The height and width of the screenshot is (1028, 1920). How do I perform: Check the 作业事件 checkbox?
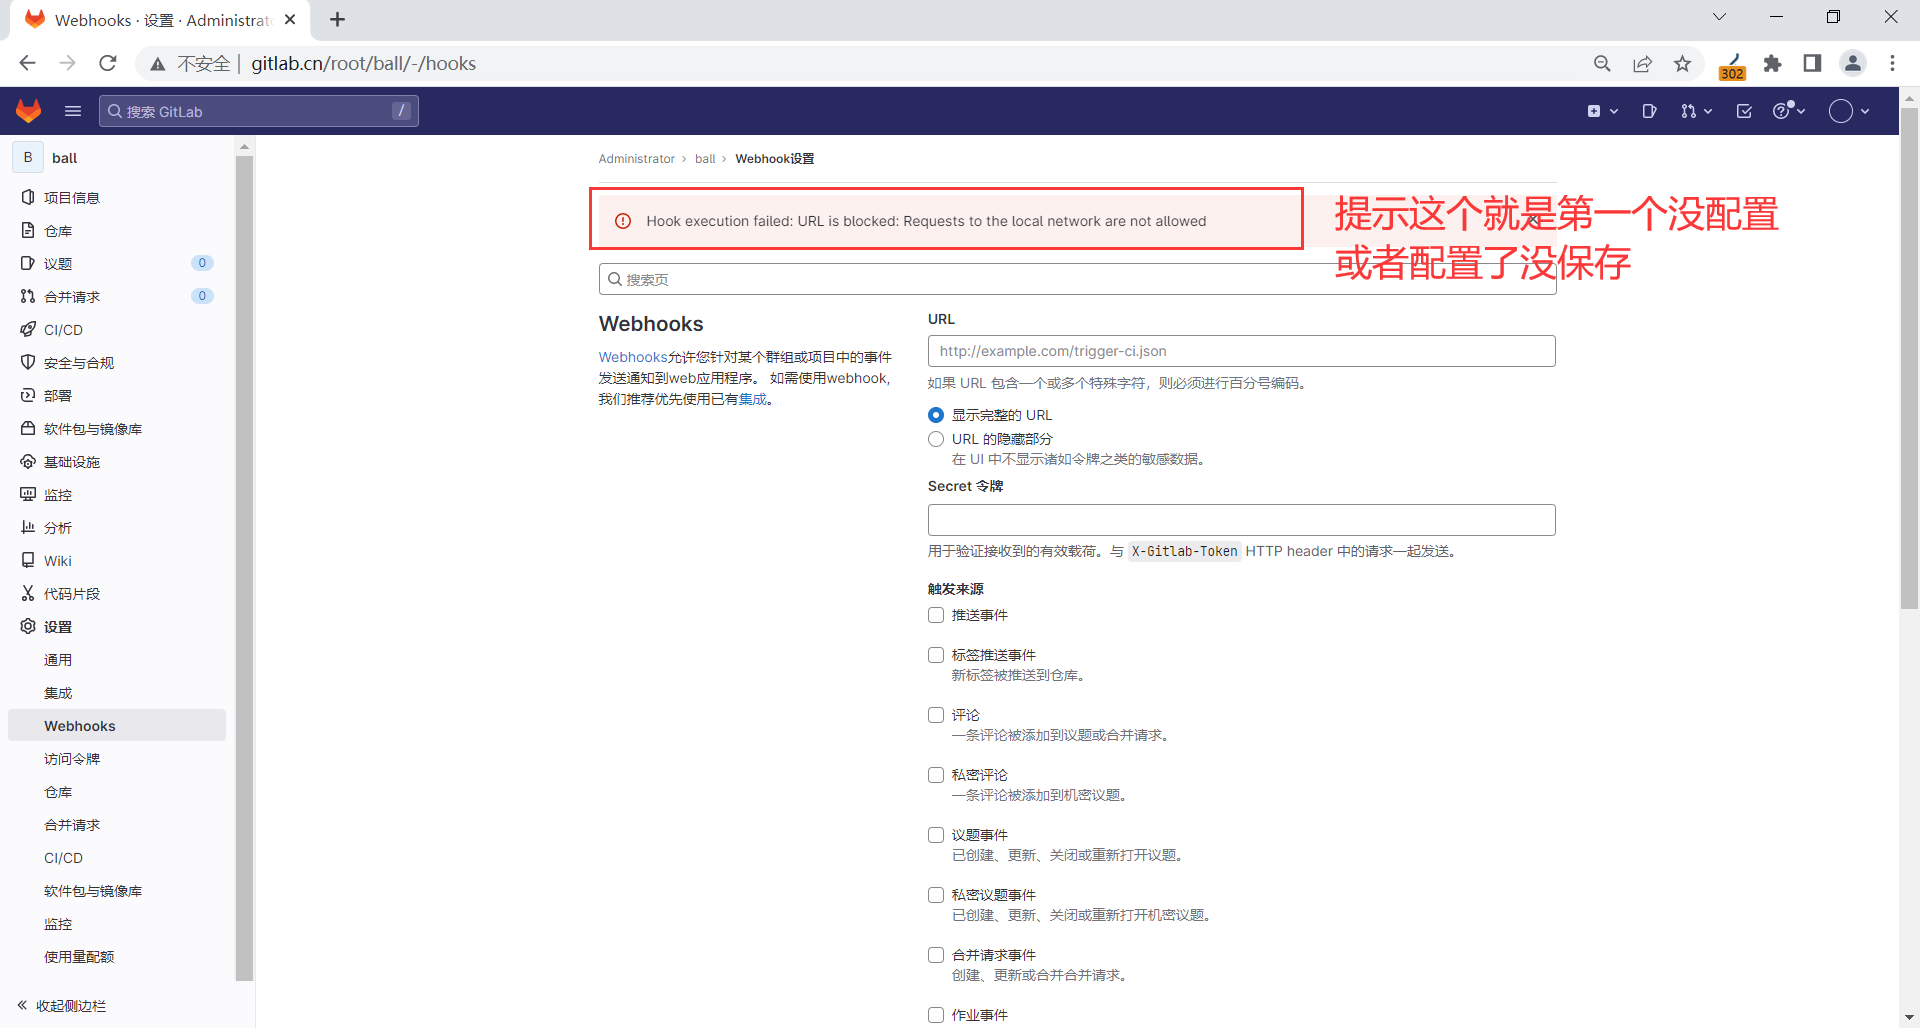tap(936, 1015)
